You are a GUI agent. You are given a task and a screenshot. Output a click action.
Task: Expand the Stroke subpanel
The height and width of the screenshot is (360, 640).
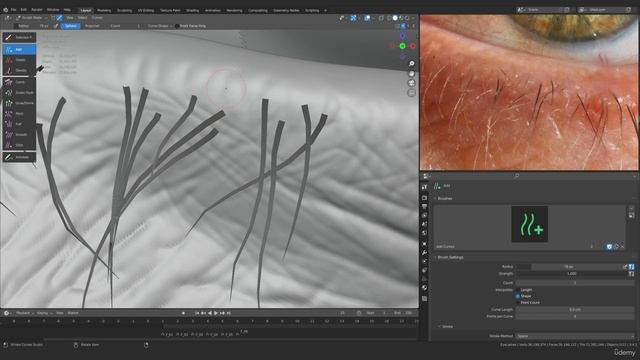446,327
